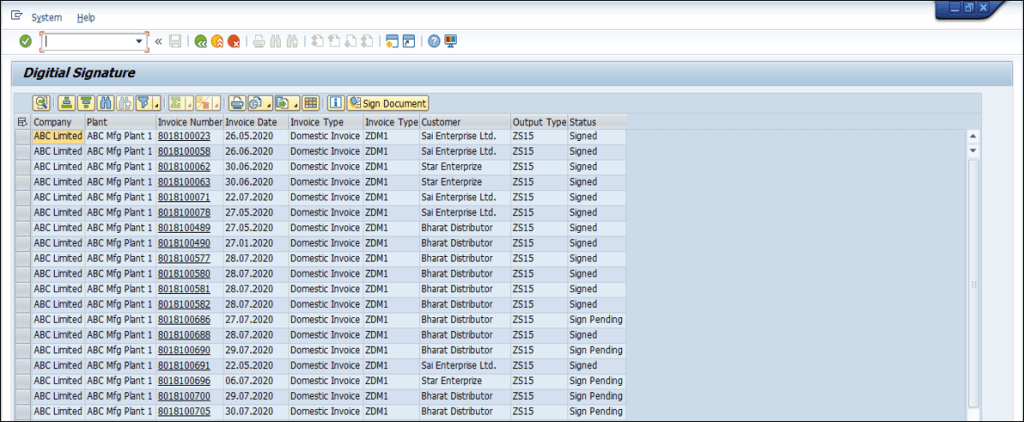
Task: Expand the Export dropdown in ALV toolbar
Action: [x=295, y=103]
